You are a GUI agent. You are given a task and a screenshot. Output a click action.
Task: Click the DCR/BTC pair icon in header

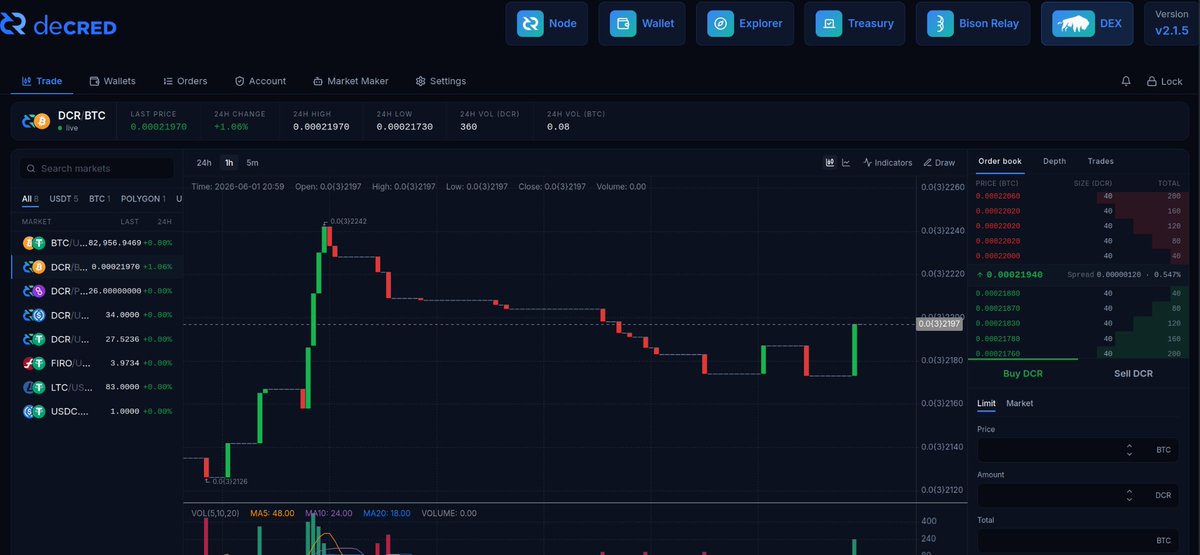tap(36, 121)
